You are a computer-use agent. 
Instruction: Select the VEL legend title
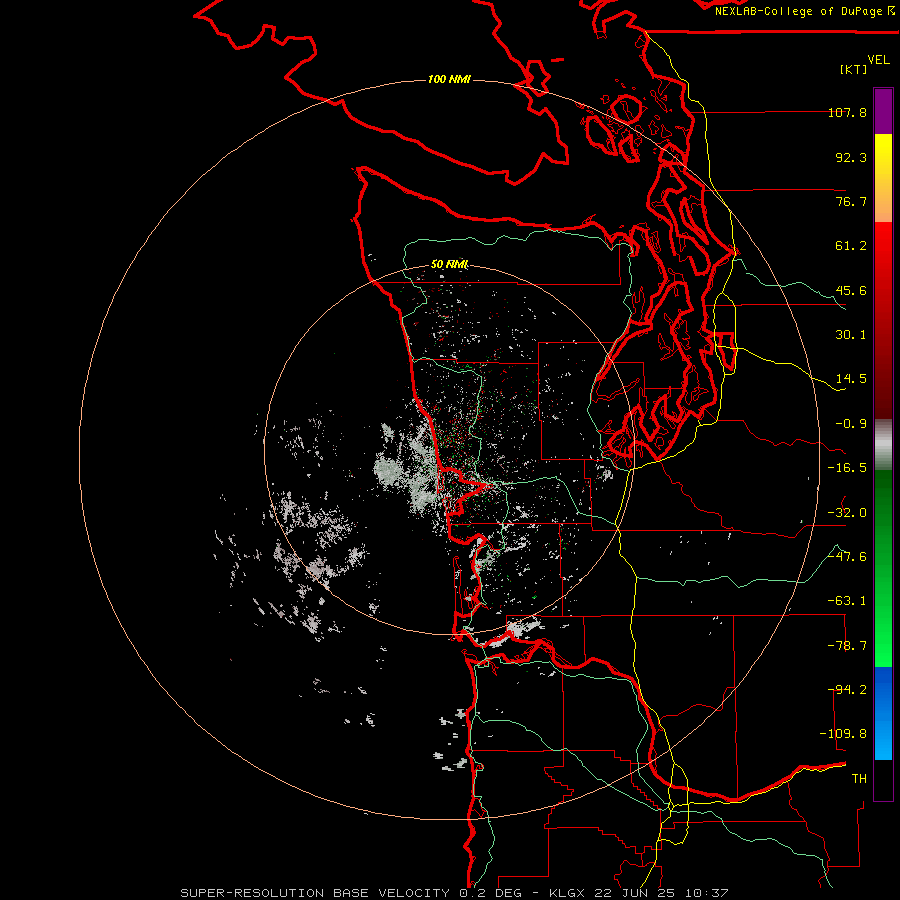pos(878,60)
